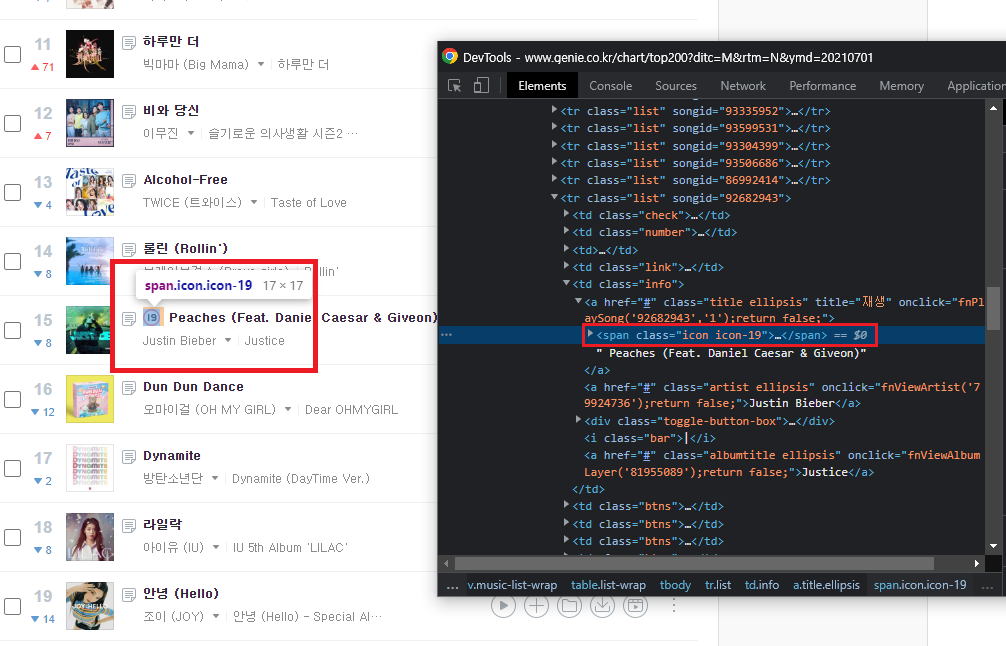Expand the td class="check" node
1006x646 pixels.
566,214
